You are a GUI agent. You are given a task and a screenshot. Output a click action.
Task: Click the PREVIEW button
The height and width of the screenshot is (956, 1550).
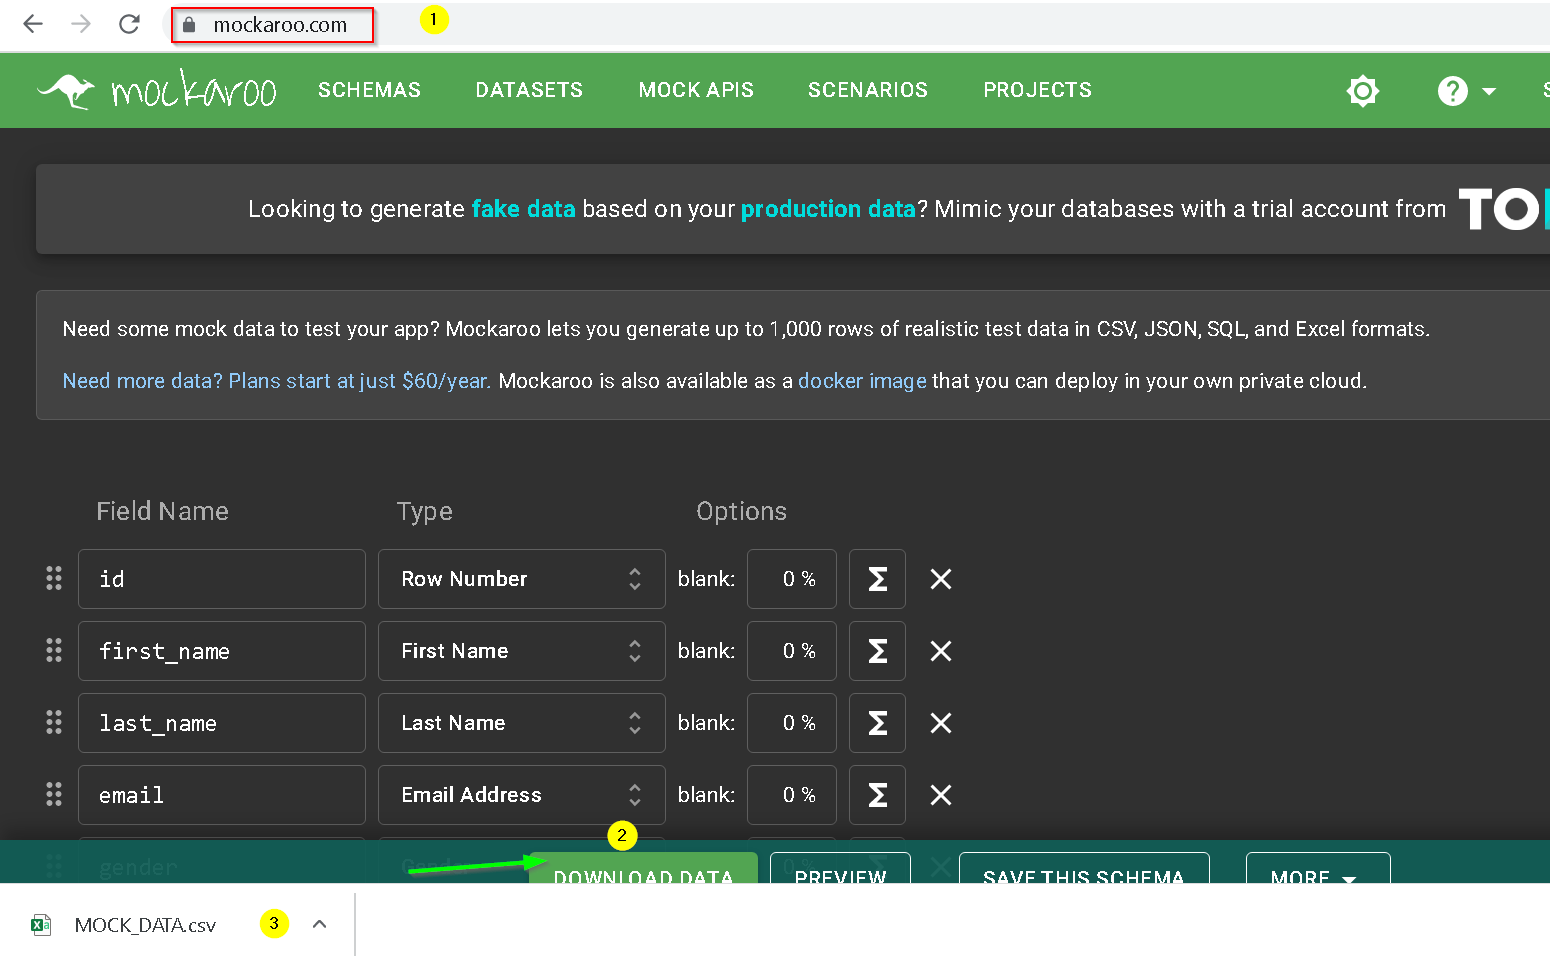840,869
